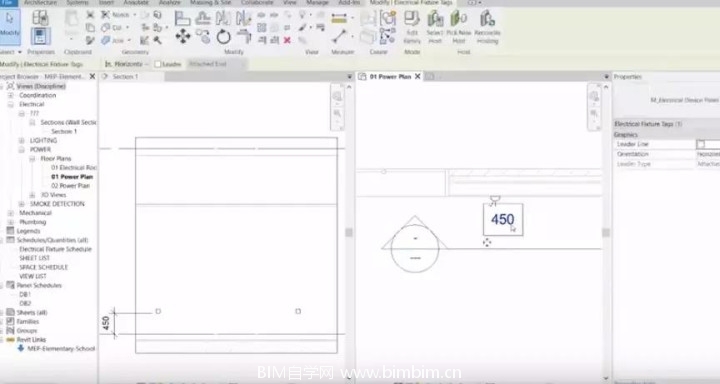Click the Reconcile Hosting button

pyautogui.click(x=487, y=27)
